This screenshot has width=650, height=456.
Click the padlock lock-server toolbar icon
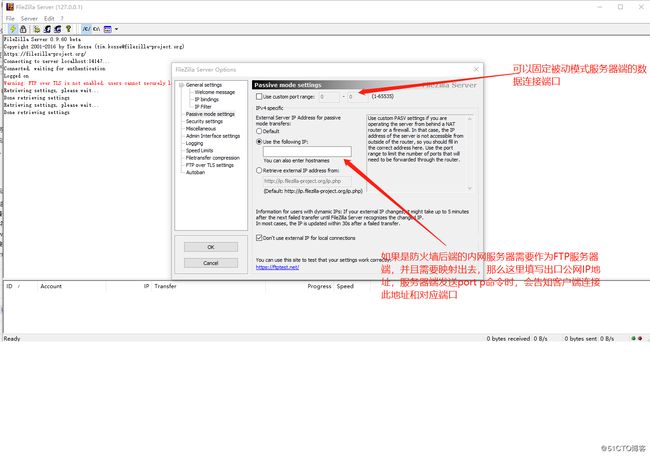23,29
